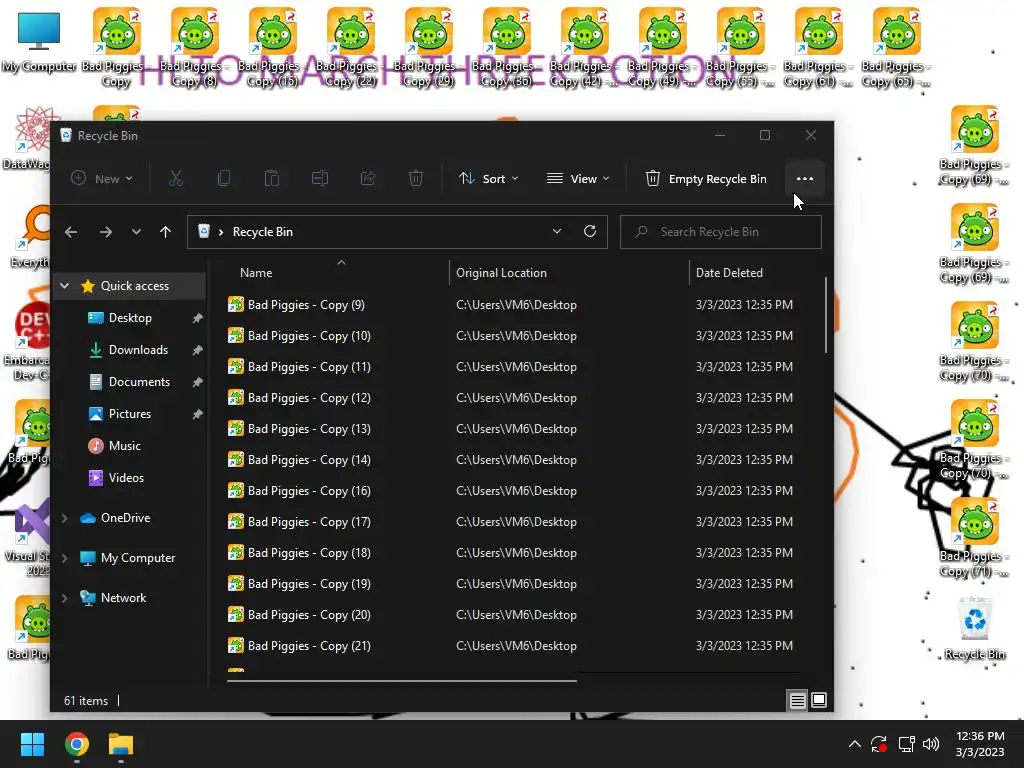Open the View dropdown

578,178
